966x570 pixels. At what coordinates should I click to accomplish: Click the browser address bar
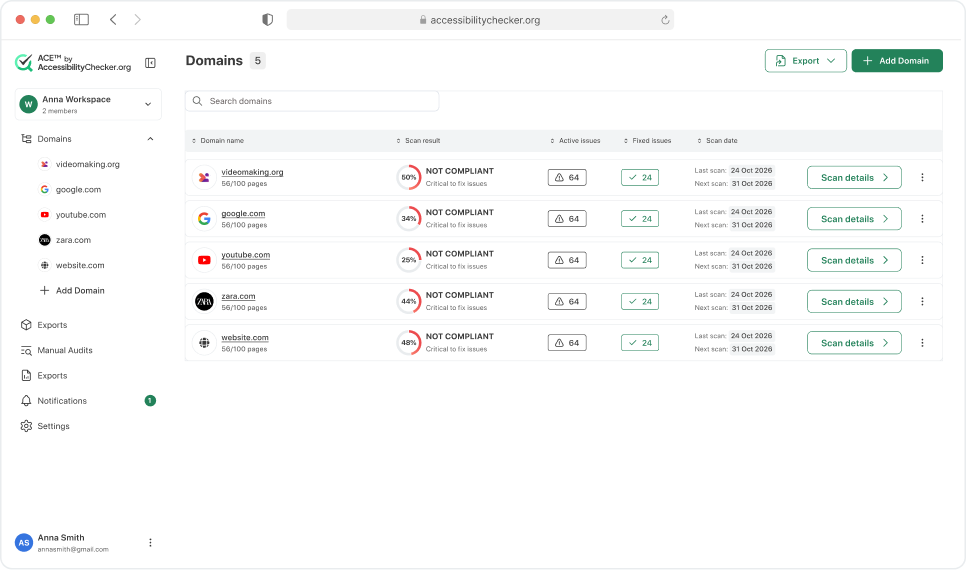click(480, 20)
